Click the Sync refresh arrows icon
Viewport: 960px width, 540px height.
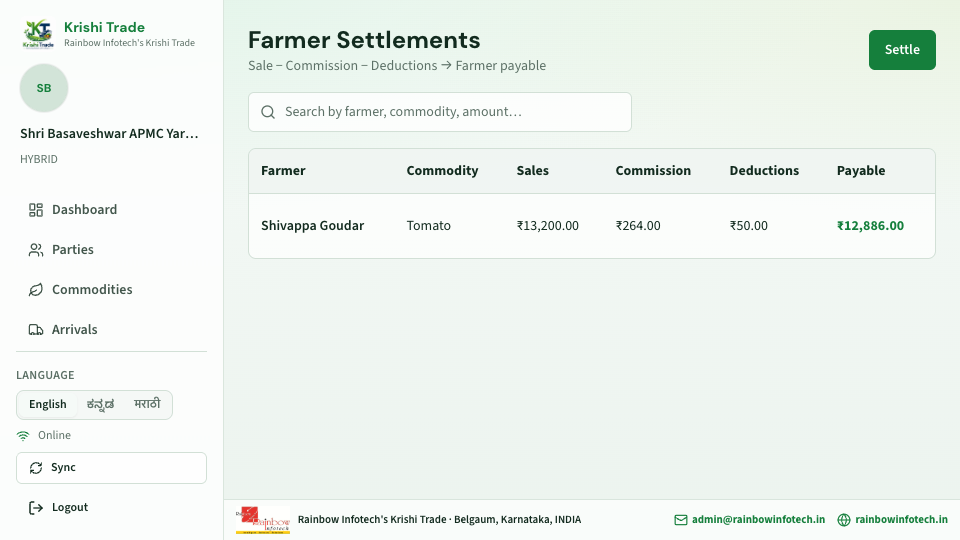(36, 468)
